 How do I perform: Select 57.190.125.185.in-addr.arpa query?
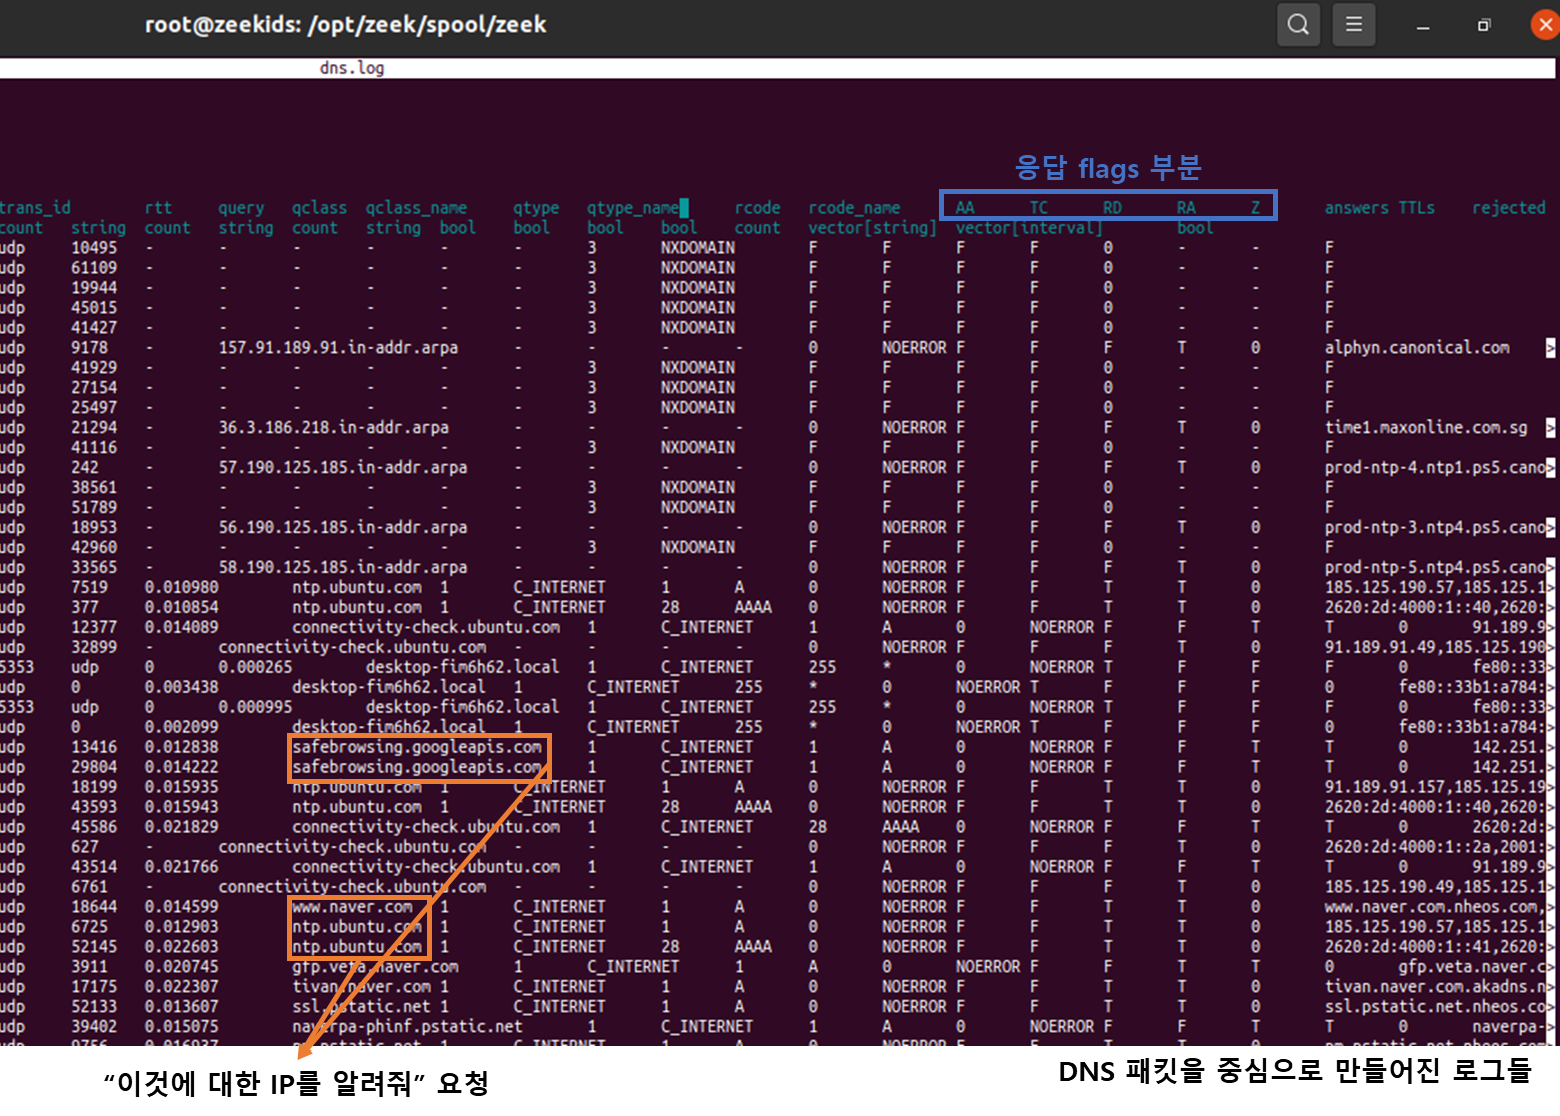point(343,468)
